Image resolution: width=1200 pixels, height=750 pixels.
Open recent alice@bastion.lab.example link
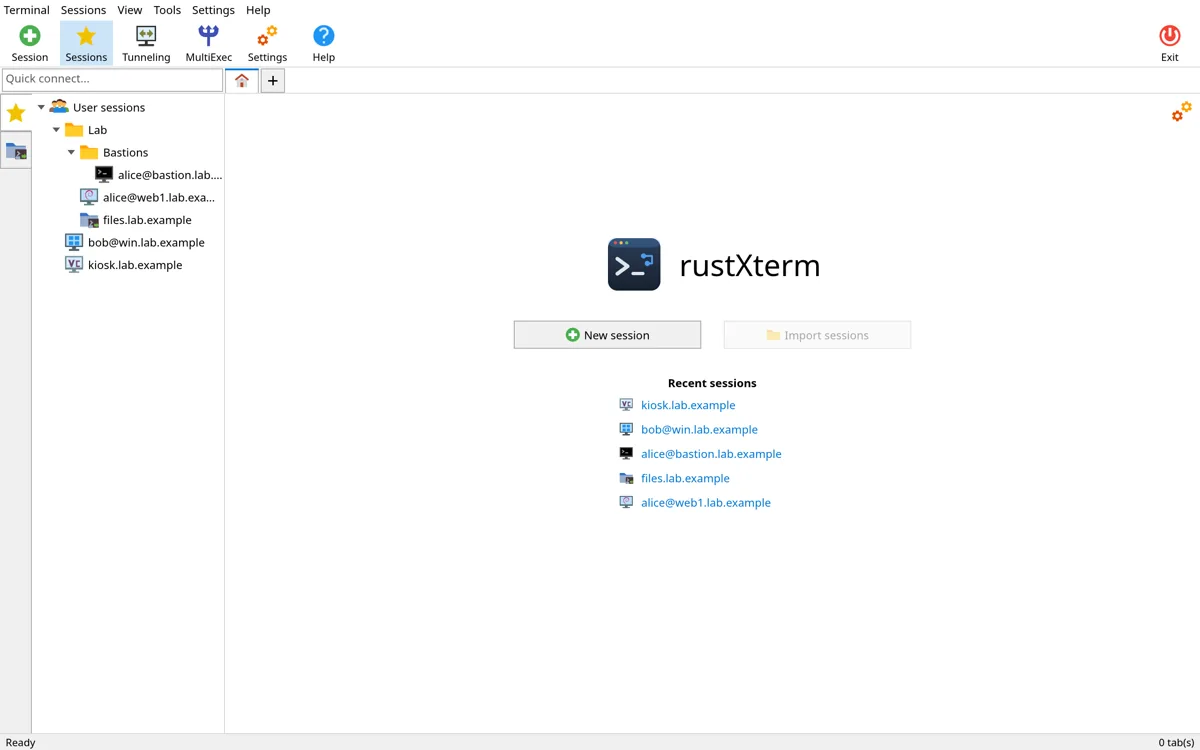pos(711,454)
